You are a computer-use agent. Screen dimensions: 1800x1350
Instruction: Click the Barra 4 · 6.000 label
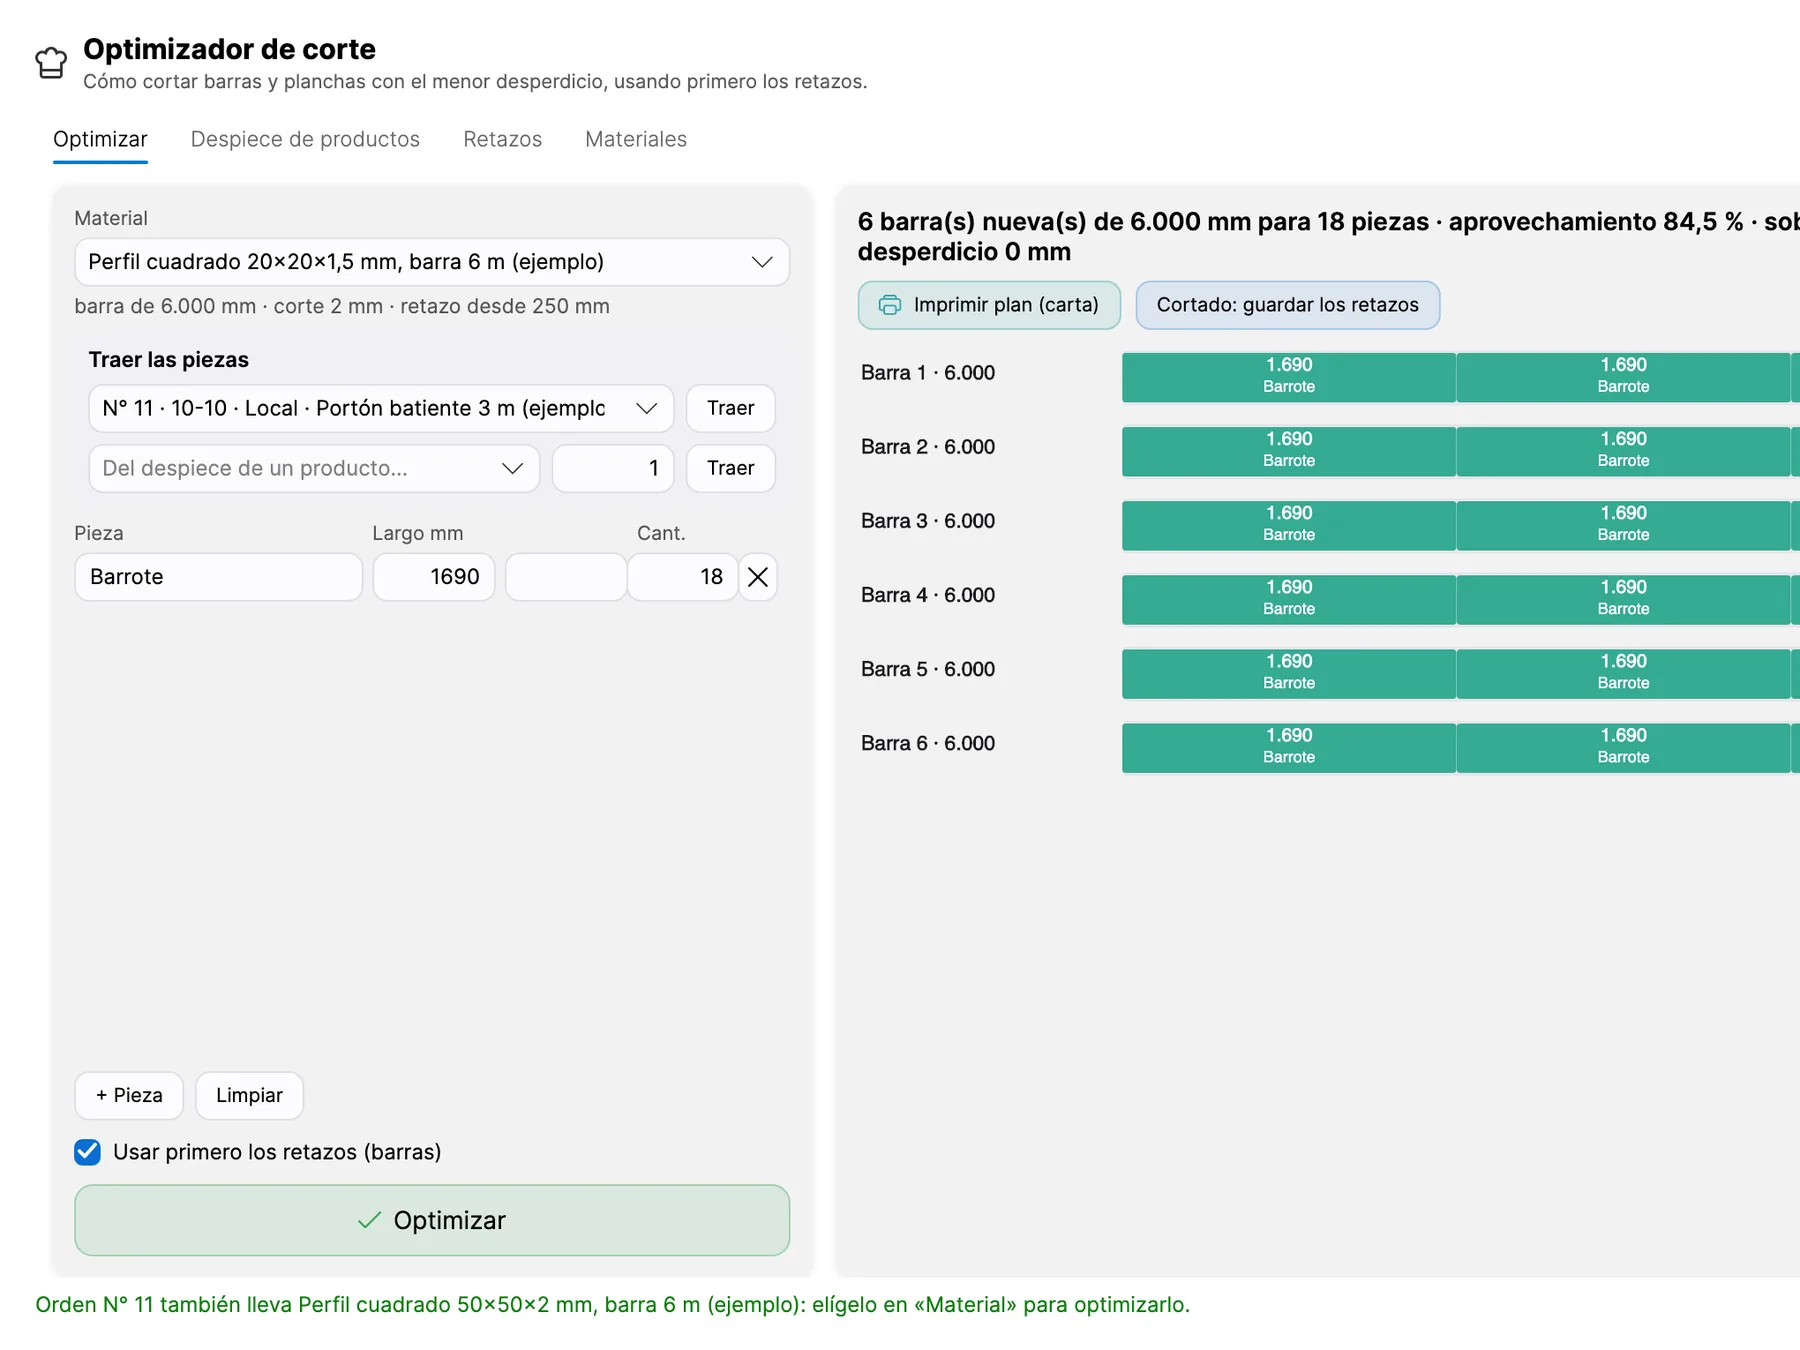point(928,595)
